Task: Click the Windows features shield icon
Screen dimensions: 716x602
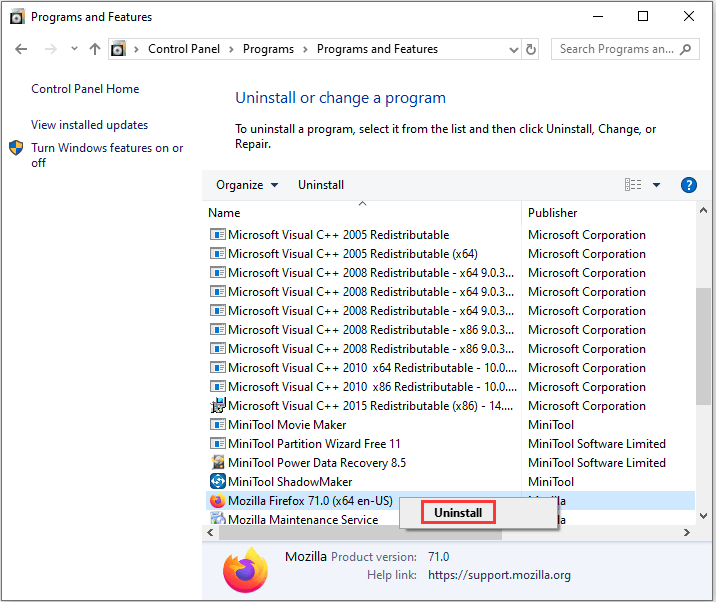Action: pyautogui.click(x=16, y=148)
